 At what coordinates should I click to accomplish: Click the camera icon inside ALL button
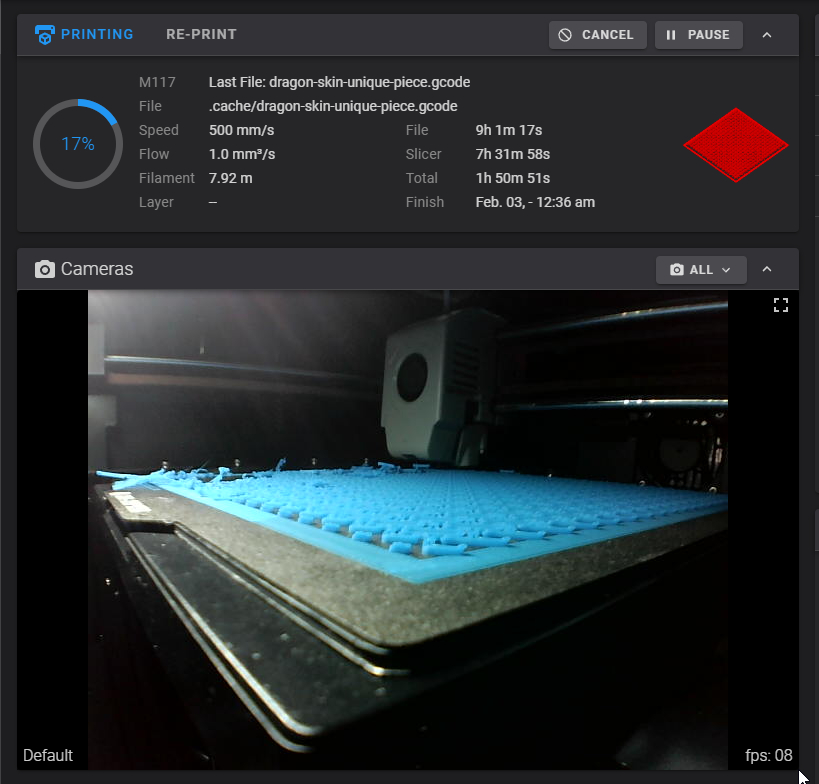(x=677, y=270)
